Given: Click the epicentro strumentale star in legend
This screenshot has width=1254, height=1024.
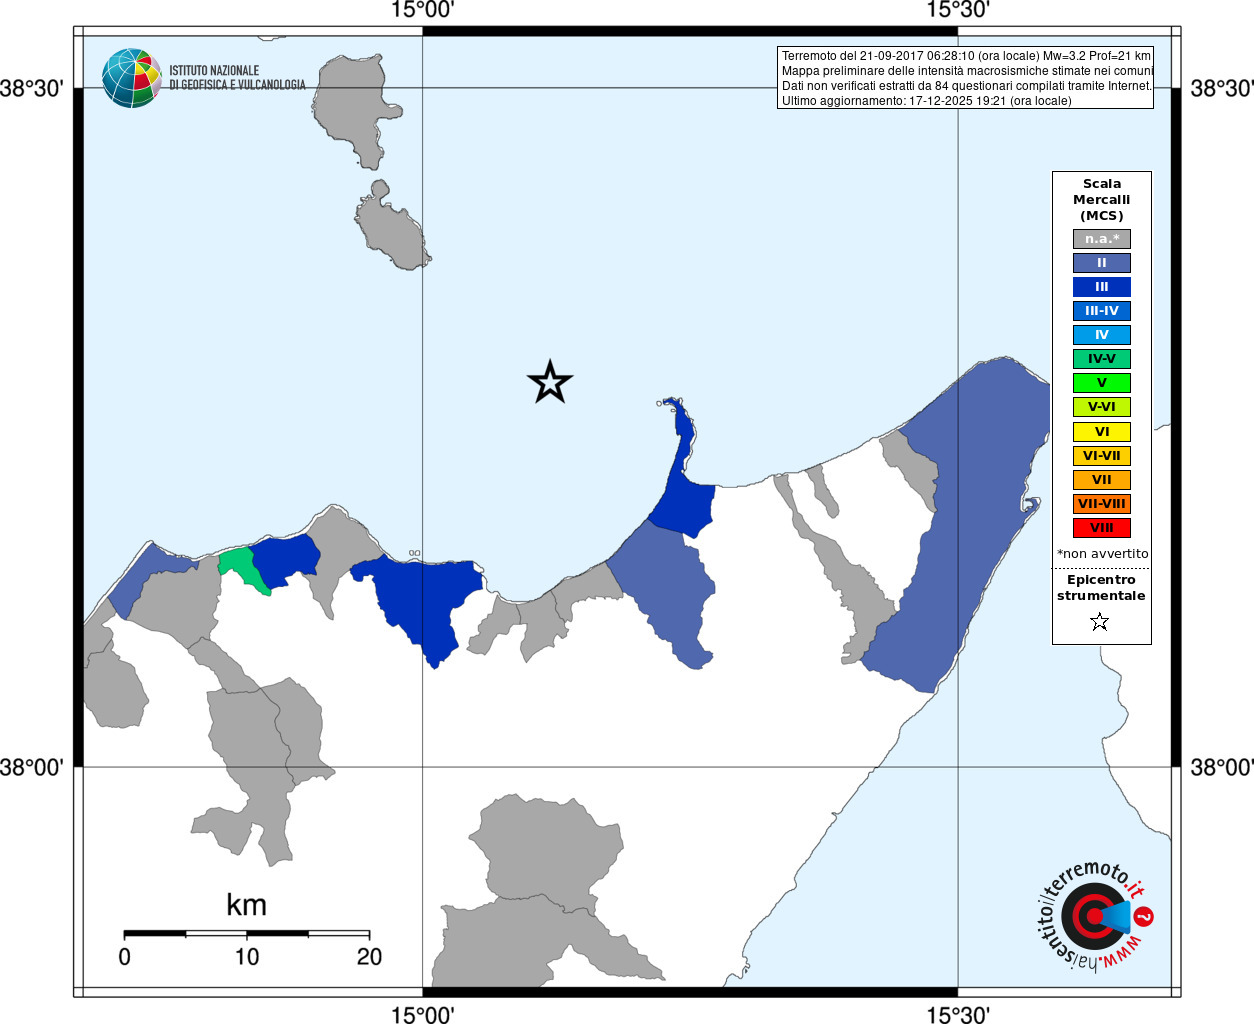Looking at the screenshot, I should pyautogui.click(x=1100, y=622).
